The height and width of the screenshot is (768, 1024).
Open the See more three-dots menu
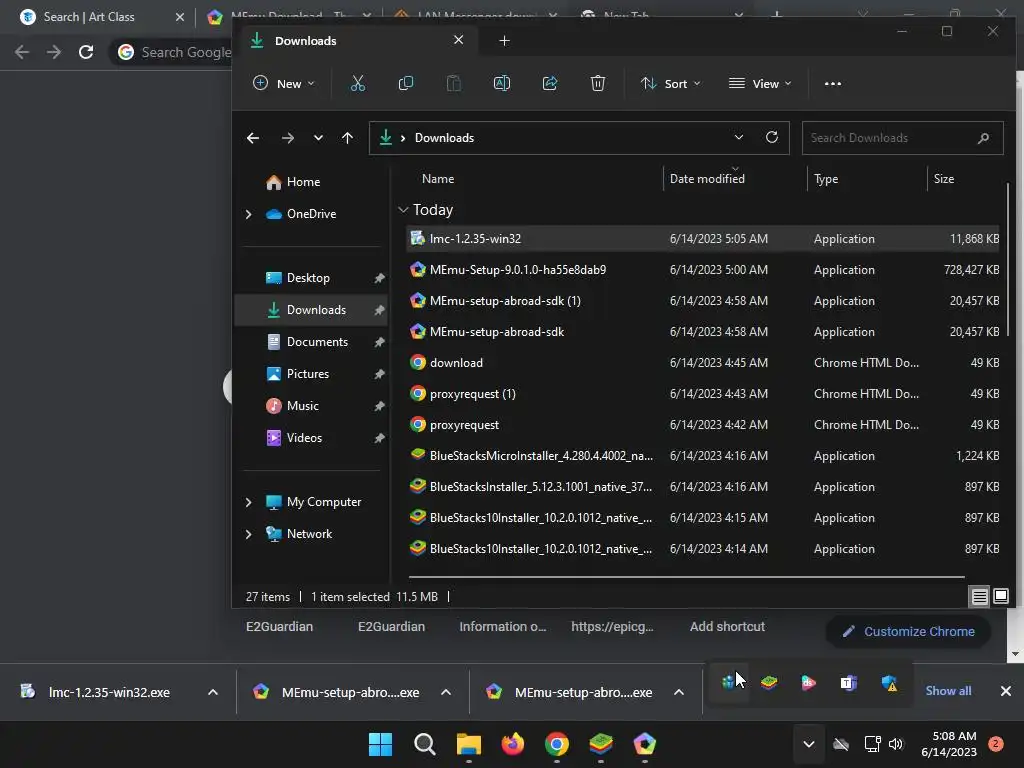point(833,84)
